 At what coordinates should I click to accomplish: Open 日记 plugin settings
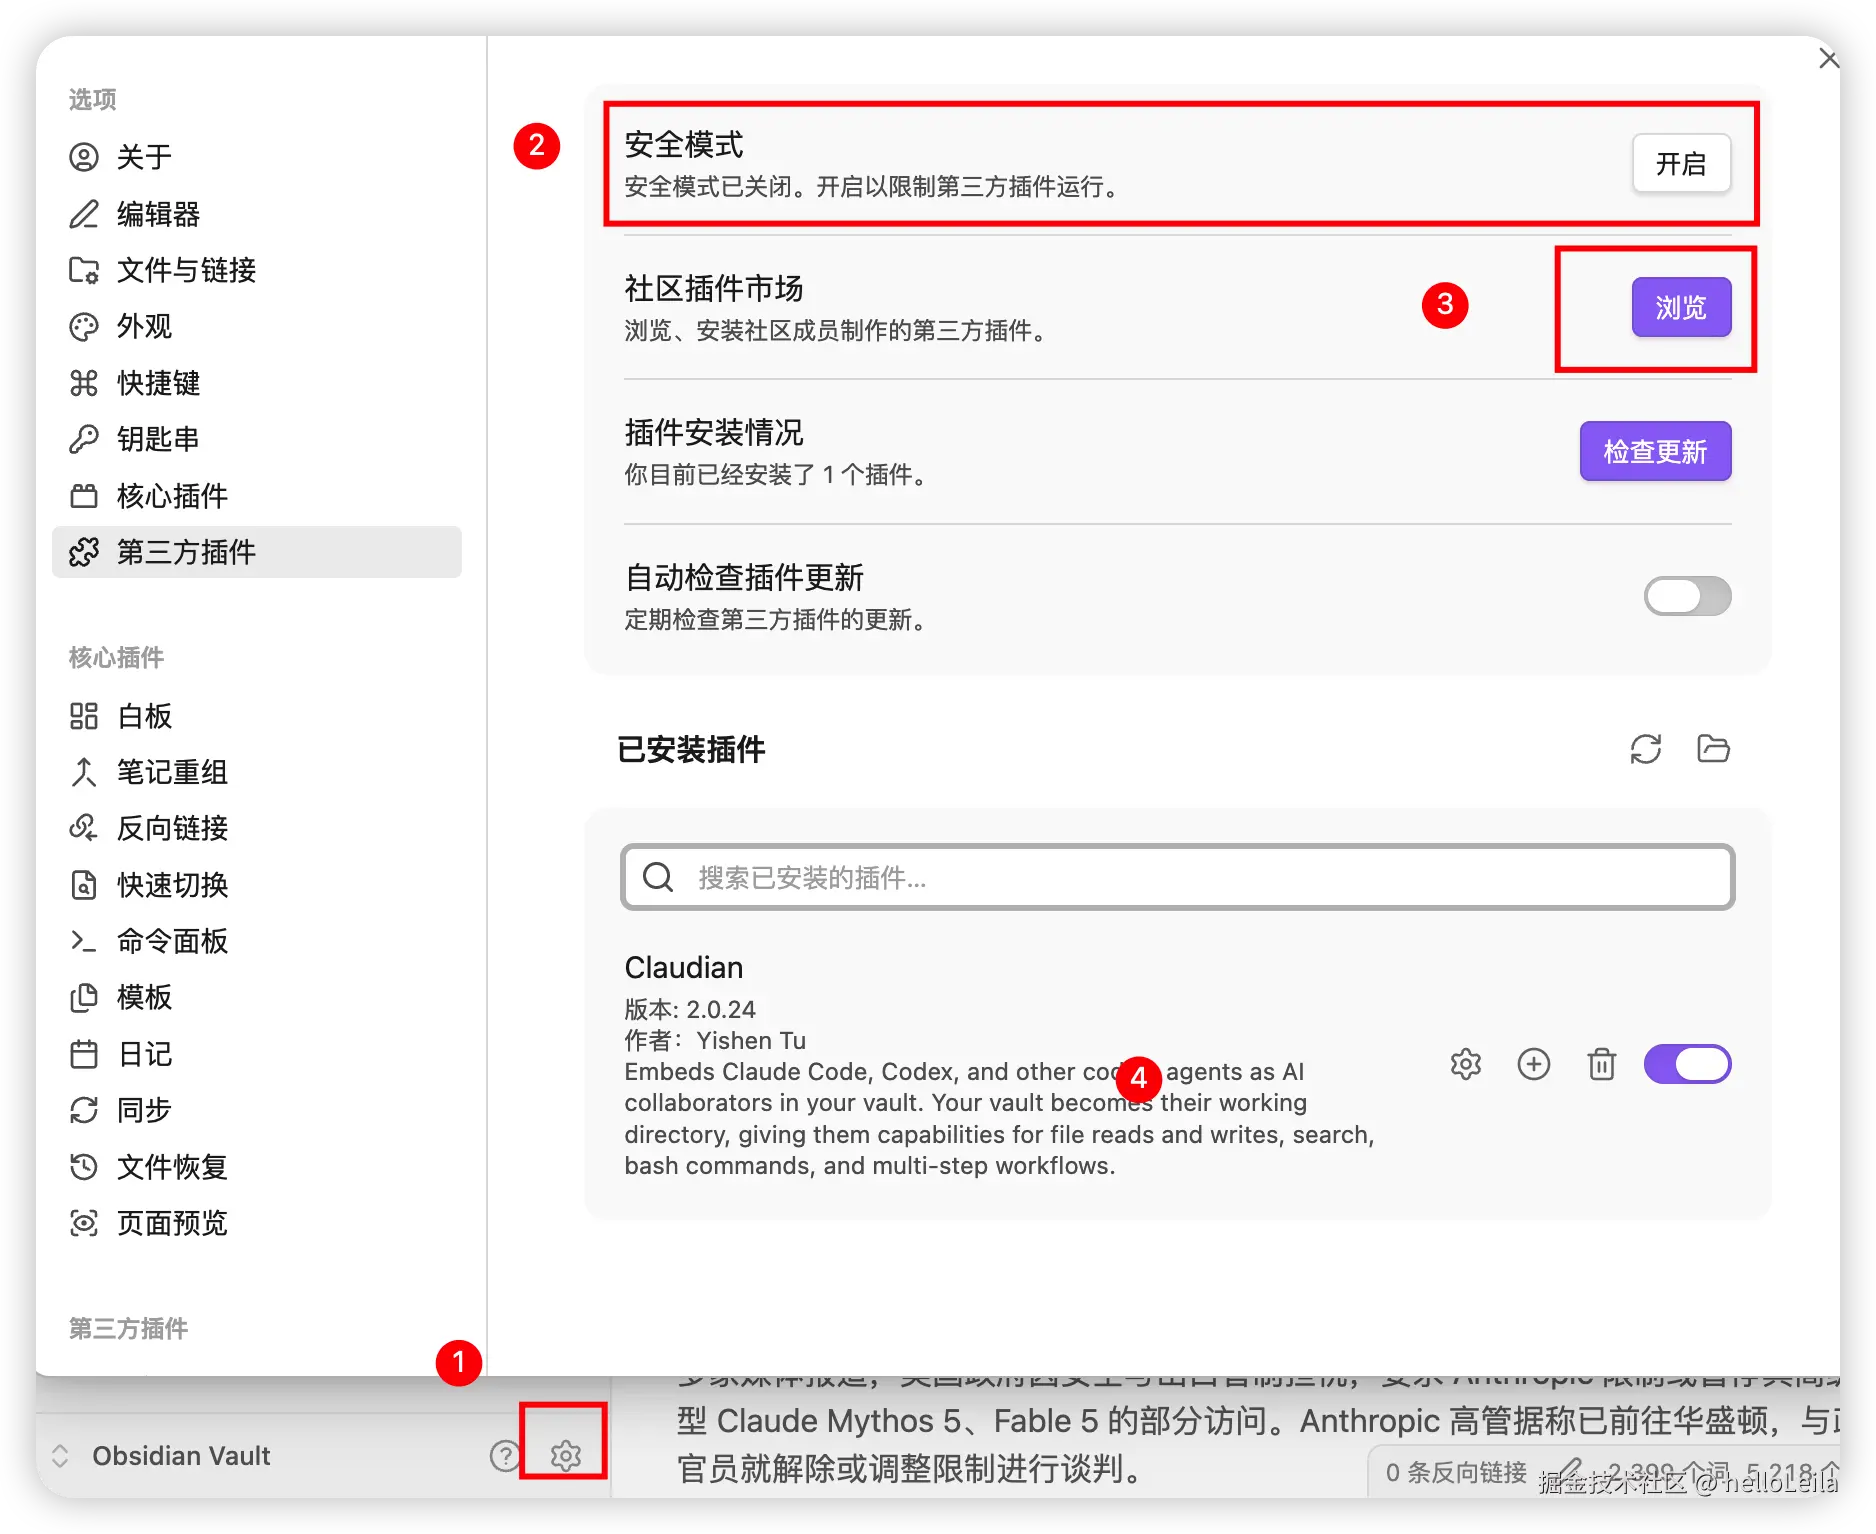pyautogui.click(x=257, y=1054)
